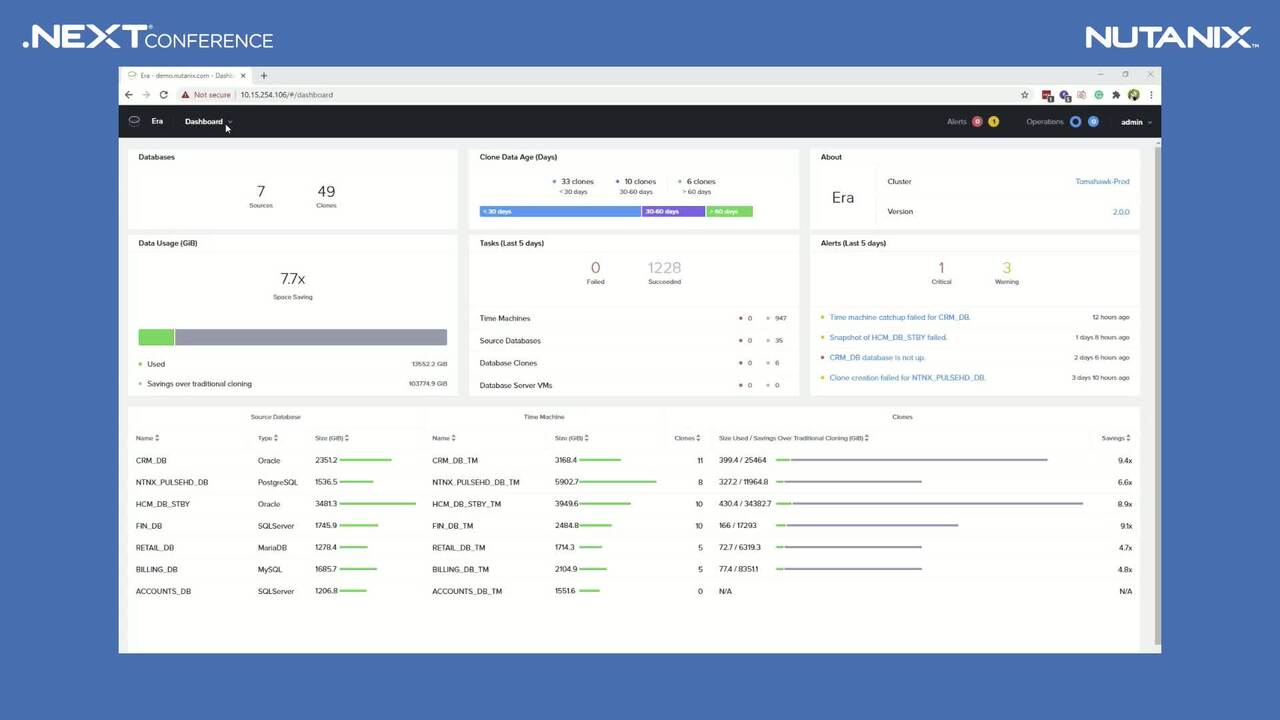Select the Era dashboard browser tab
Screen dimensions: 1280x720
pos(187,75)
